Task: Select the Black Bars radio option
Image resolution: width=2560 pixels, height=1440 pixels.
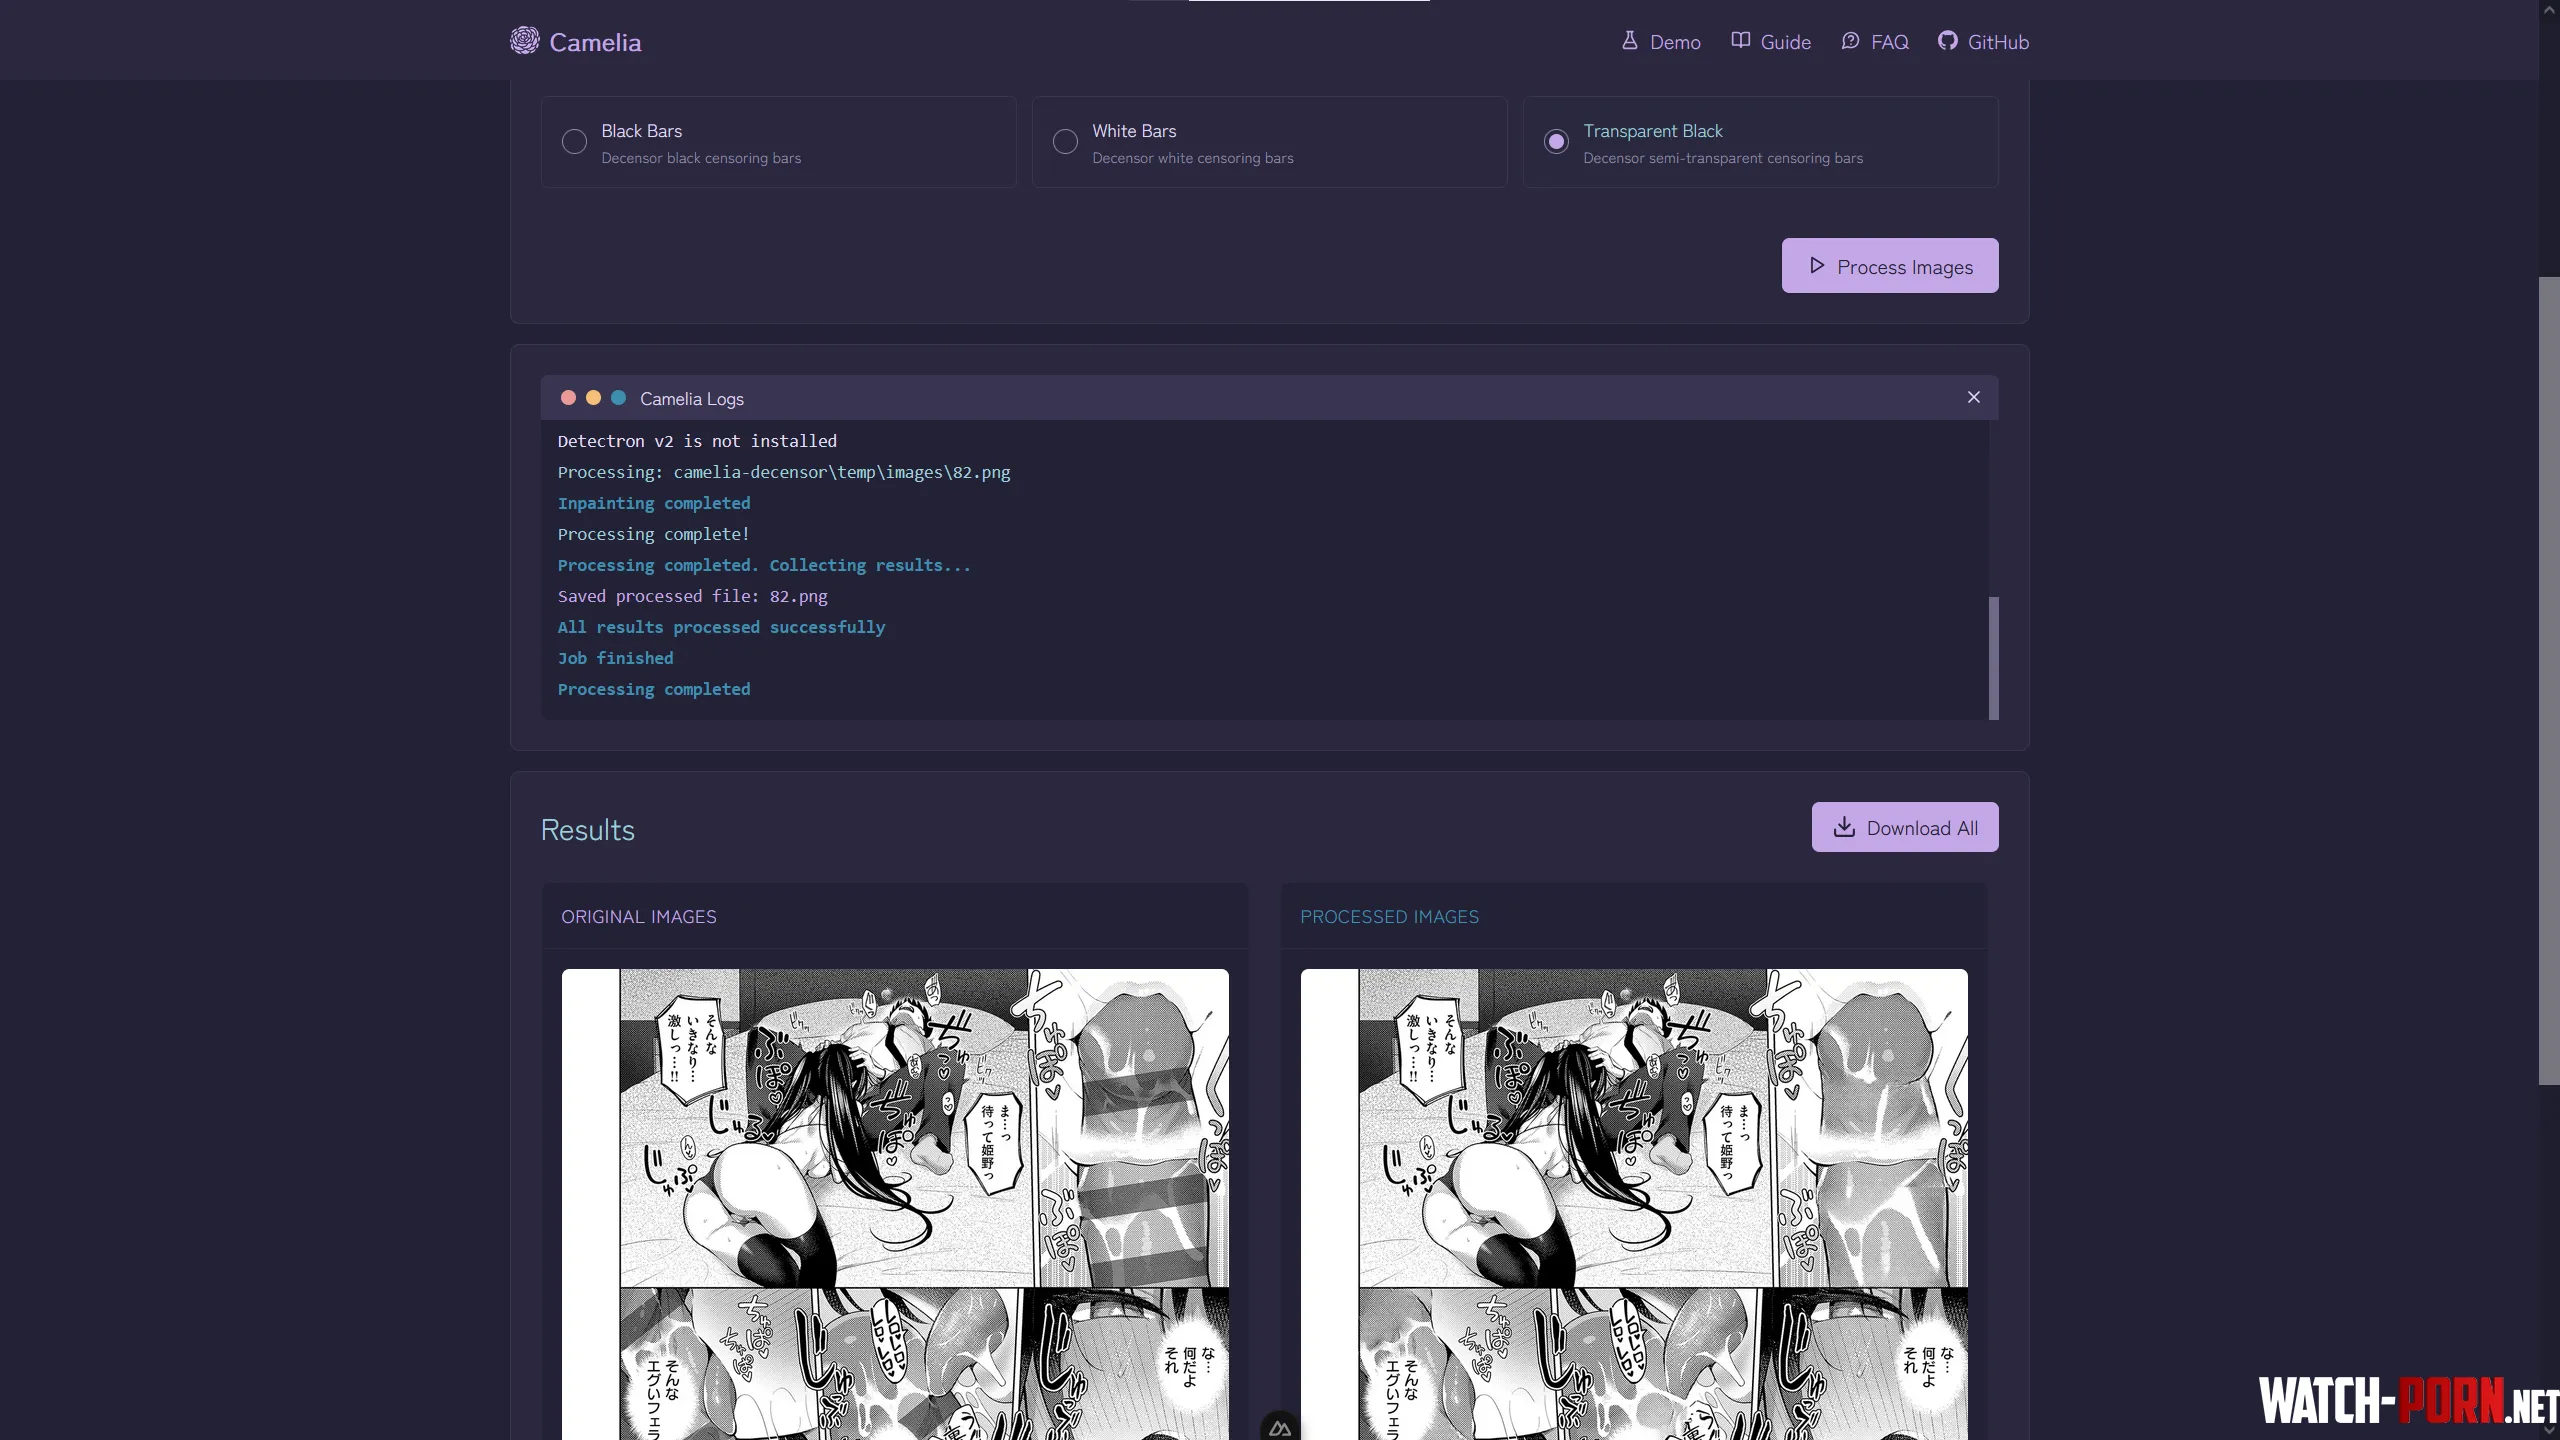Action: (x=574, y=142)
